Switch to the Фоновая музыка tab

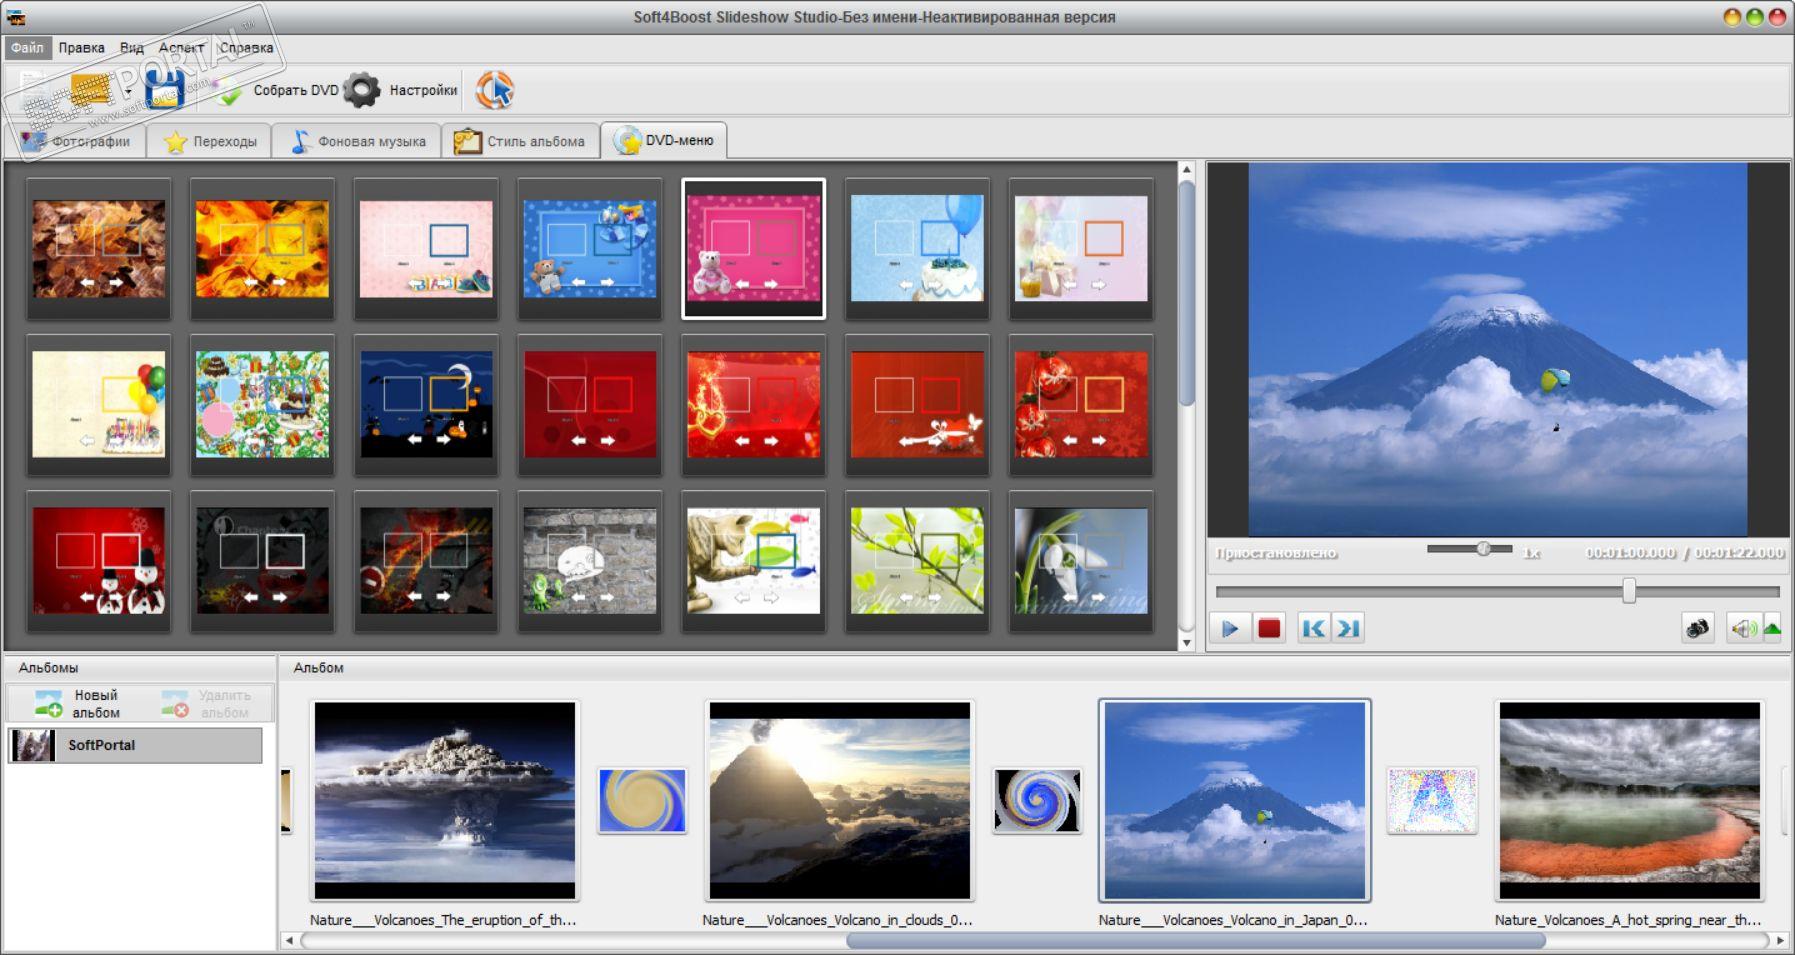click(x=358, y=141)
